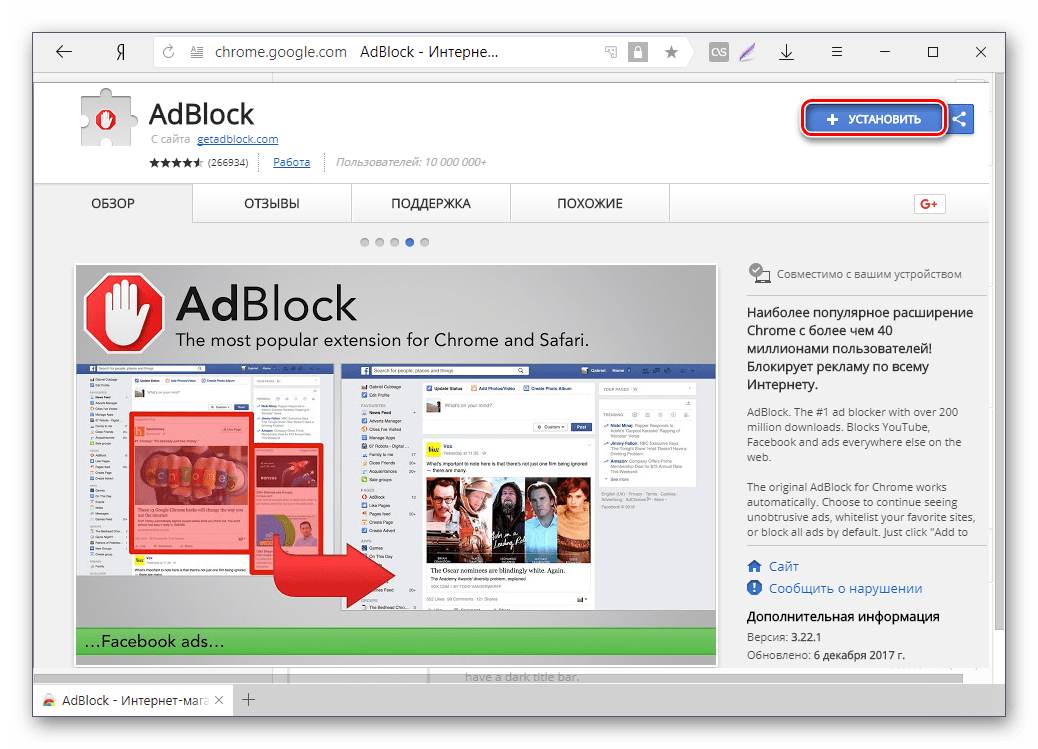Click the purple feather extension icon
This screenshot has height=749, width=1038.
tap(748, 52)
